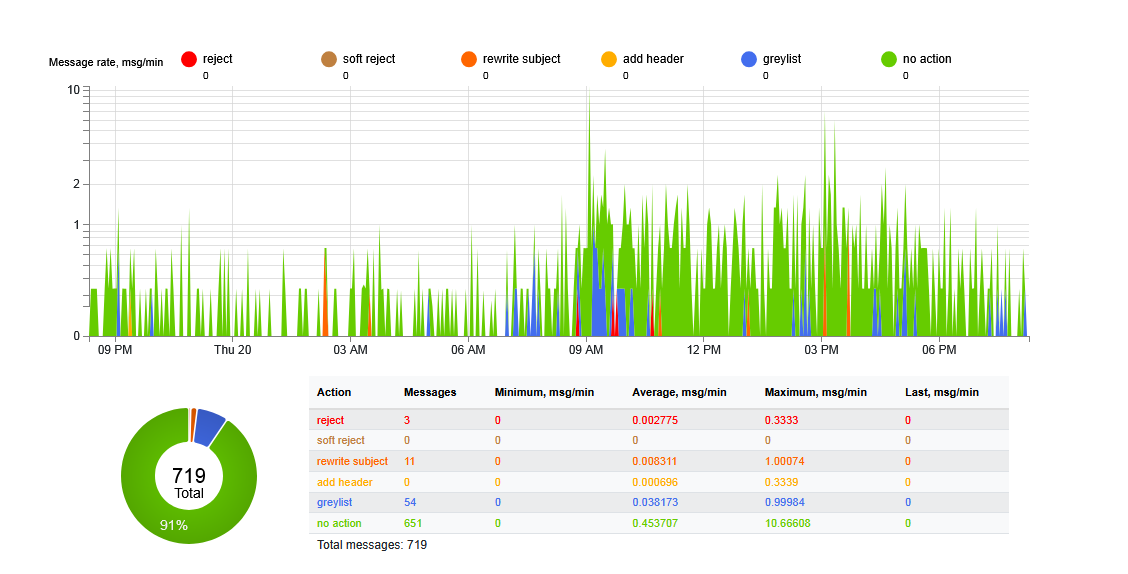This screenshot has width=1128, height=574.
Task: Click the 09 AM time axis label
Action: (586, 349)
